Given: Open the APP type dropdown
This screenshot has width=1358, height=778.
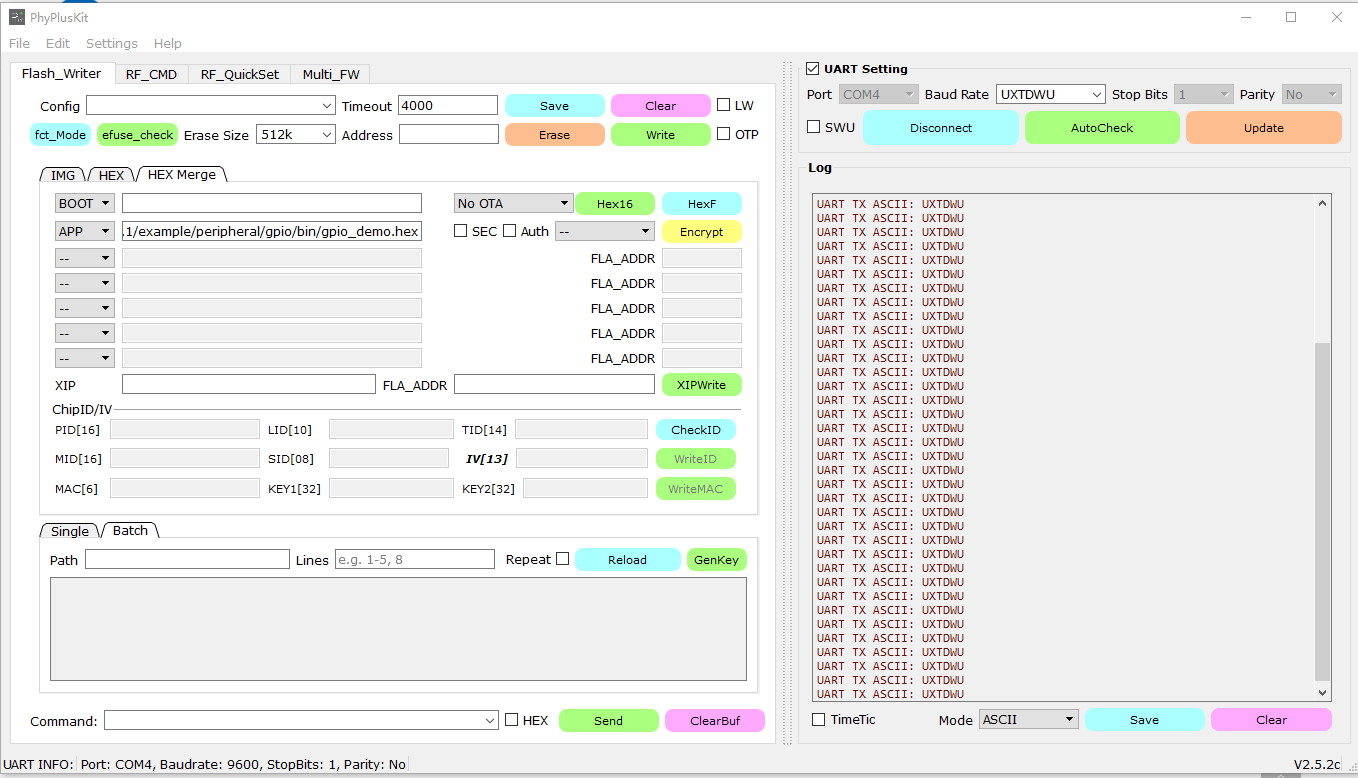Looking at the screenshot, I should (x=85, y=231).
